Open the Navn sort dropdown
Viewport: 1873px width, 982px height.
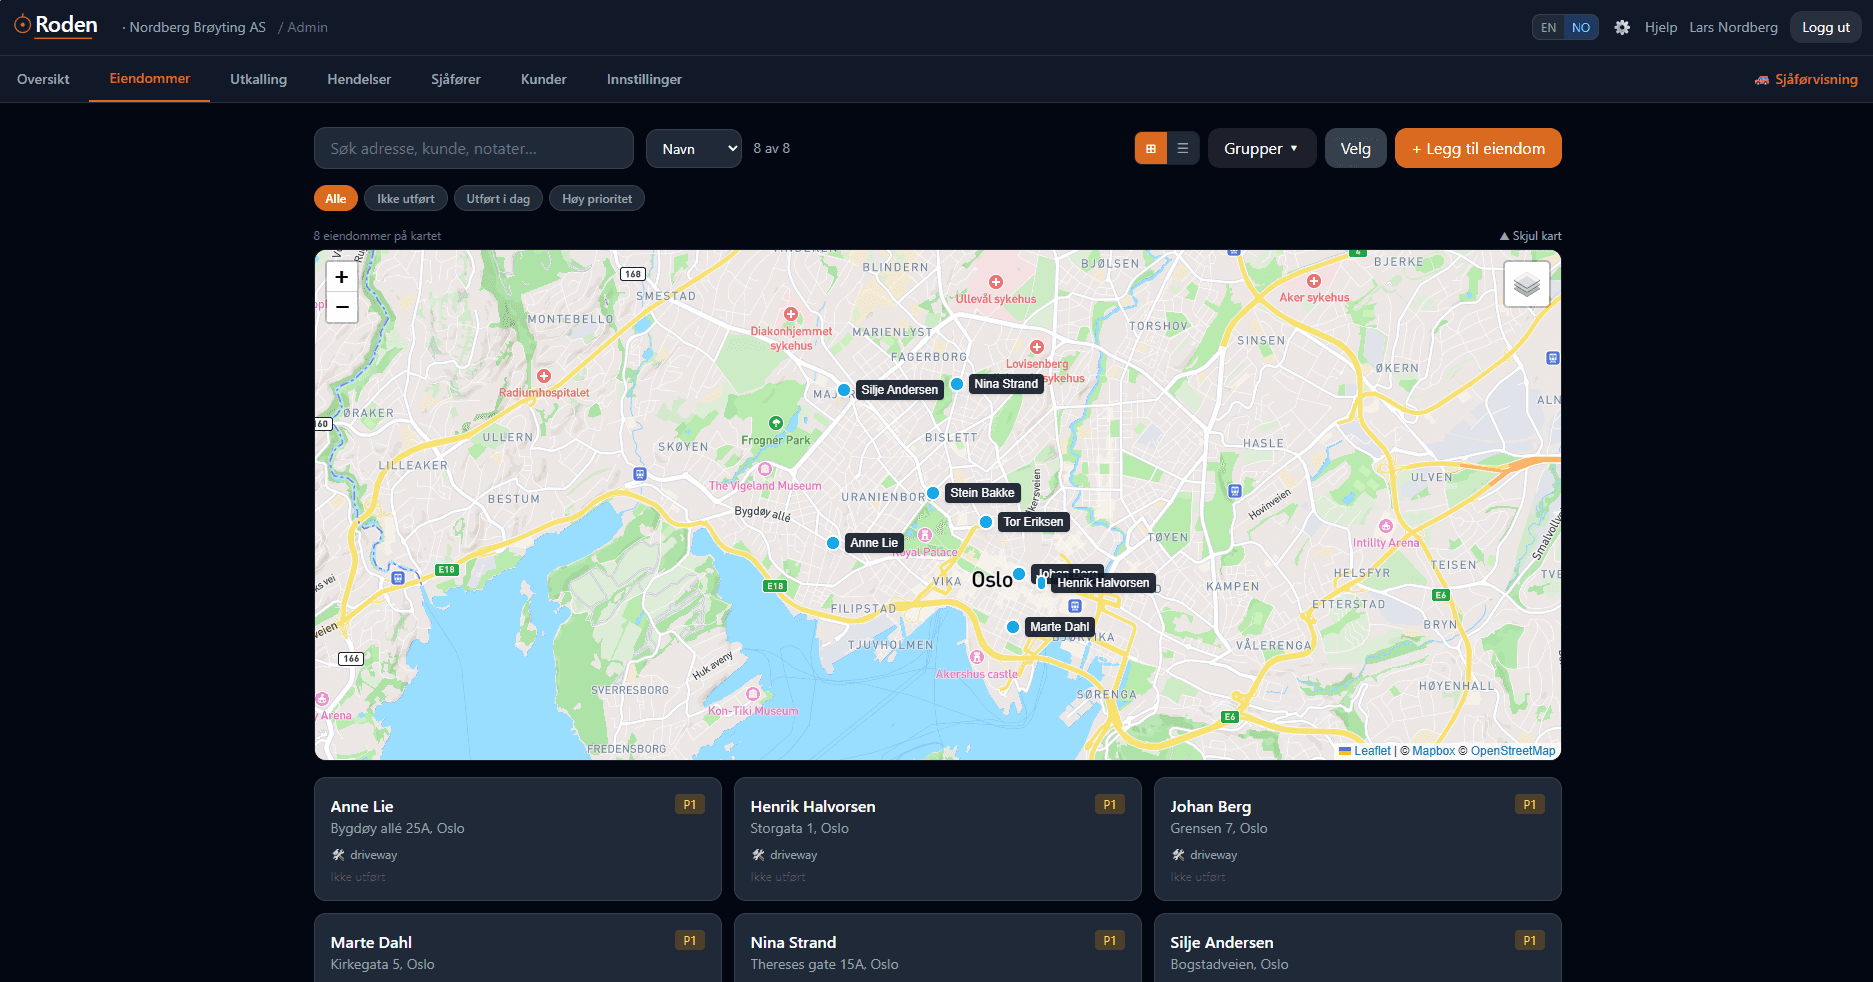point(694,148)
